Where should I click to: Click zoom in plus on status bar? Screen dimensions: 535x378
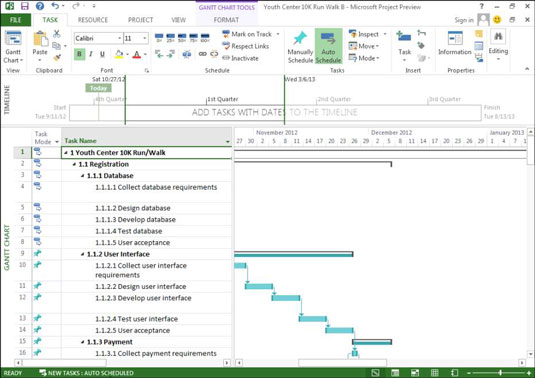click(529, 373)
